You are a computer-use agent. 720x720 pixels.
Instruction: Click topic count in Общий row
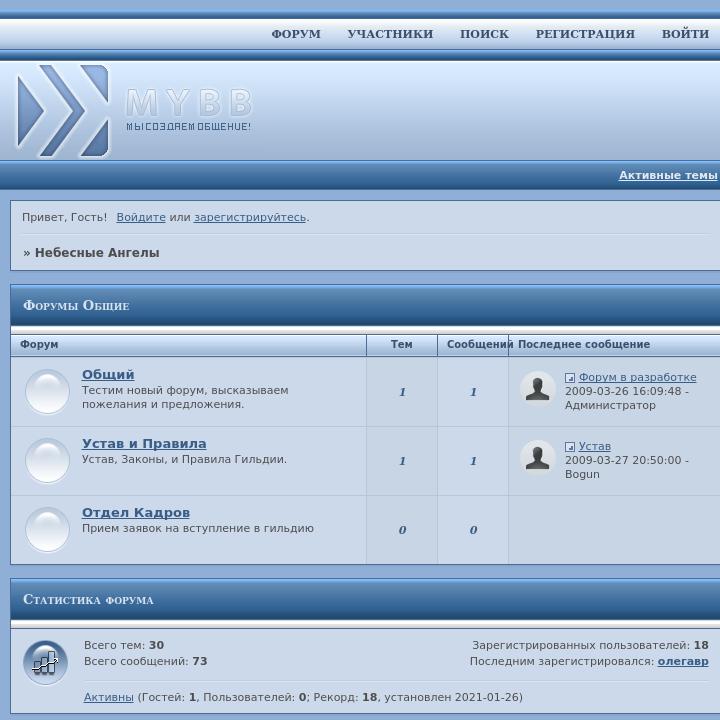tap(402, 392)
